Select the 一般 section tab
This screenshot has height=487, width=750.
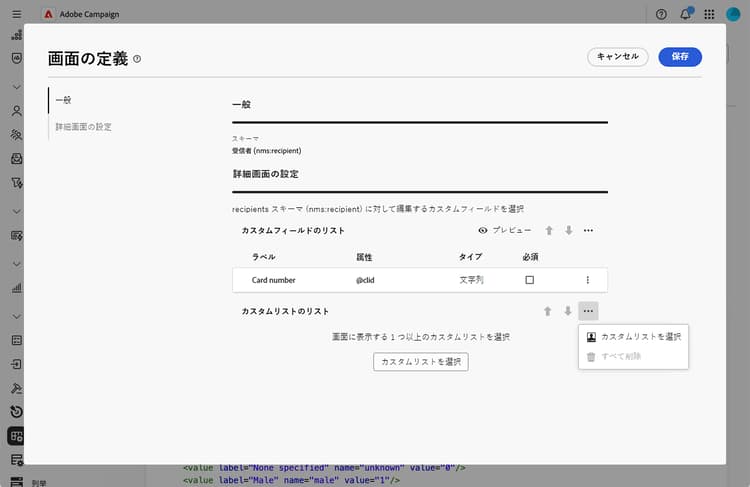[64, 100]
